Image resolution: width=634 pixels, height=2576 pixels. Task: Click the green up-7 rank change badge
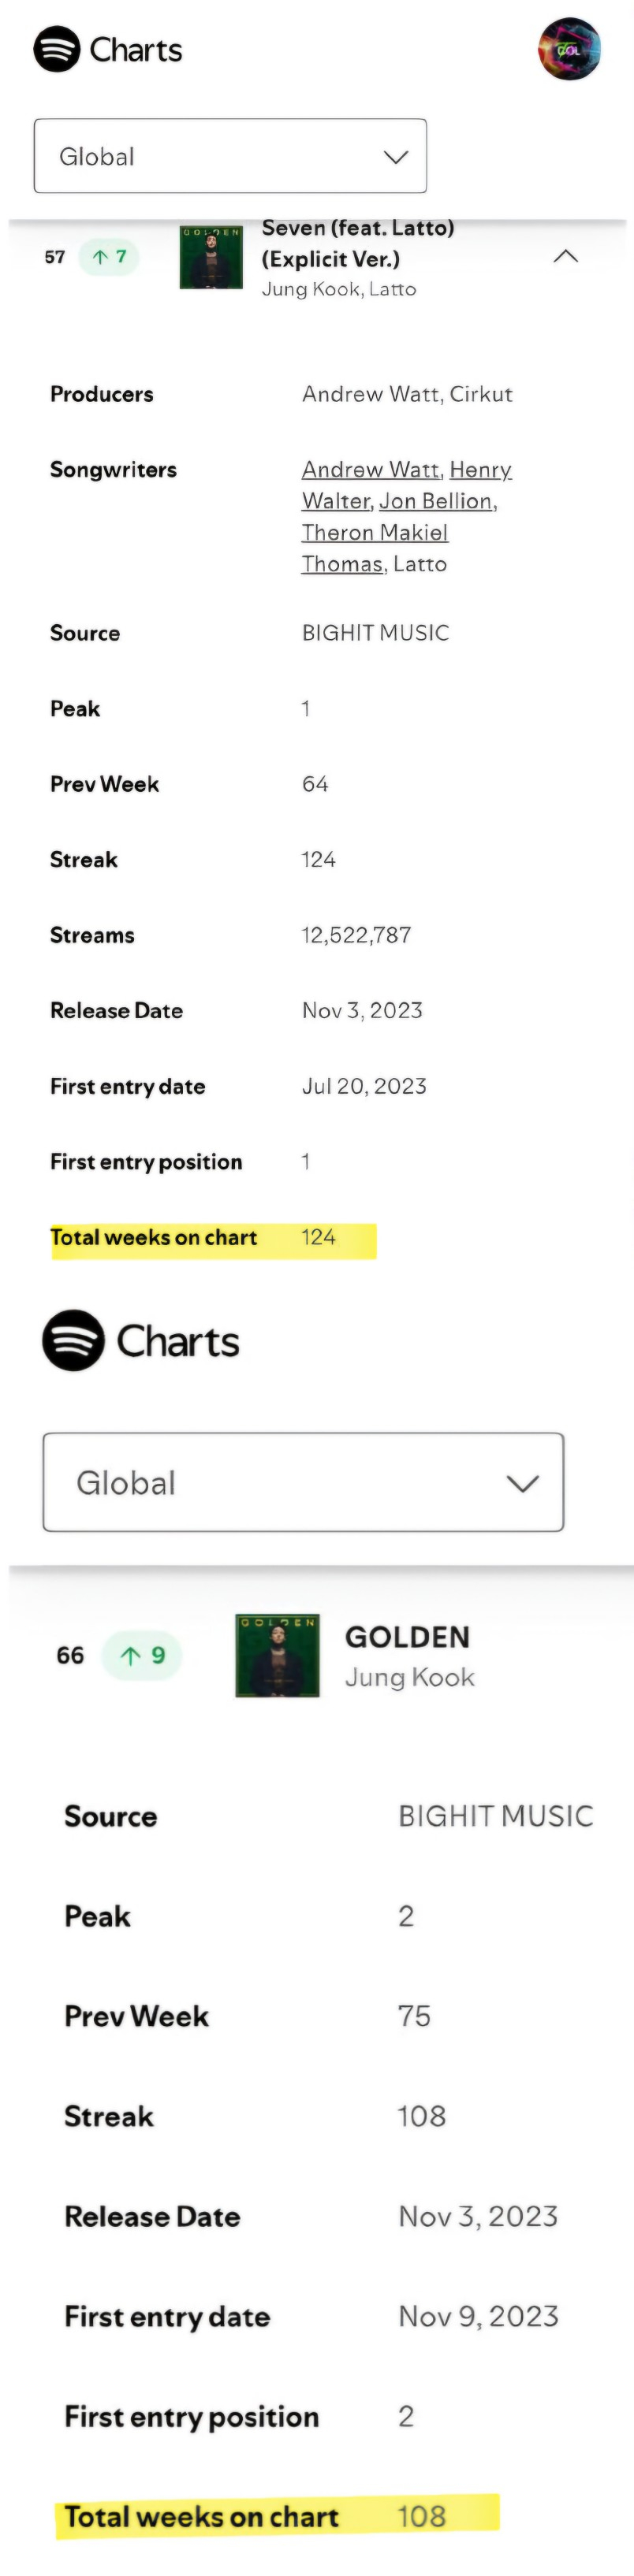coord(109,257)
